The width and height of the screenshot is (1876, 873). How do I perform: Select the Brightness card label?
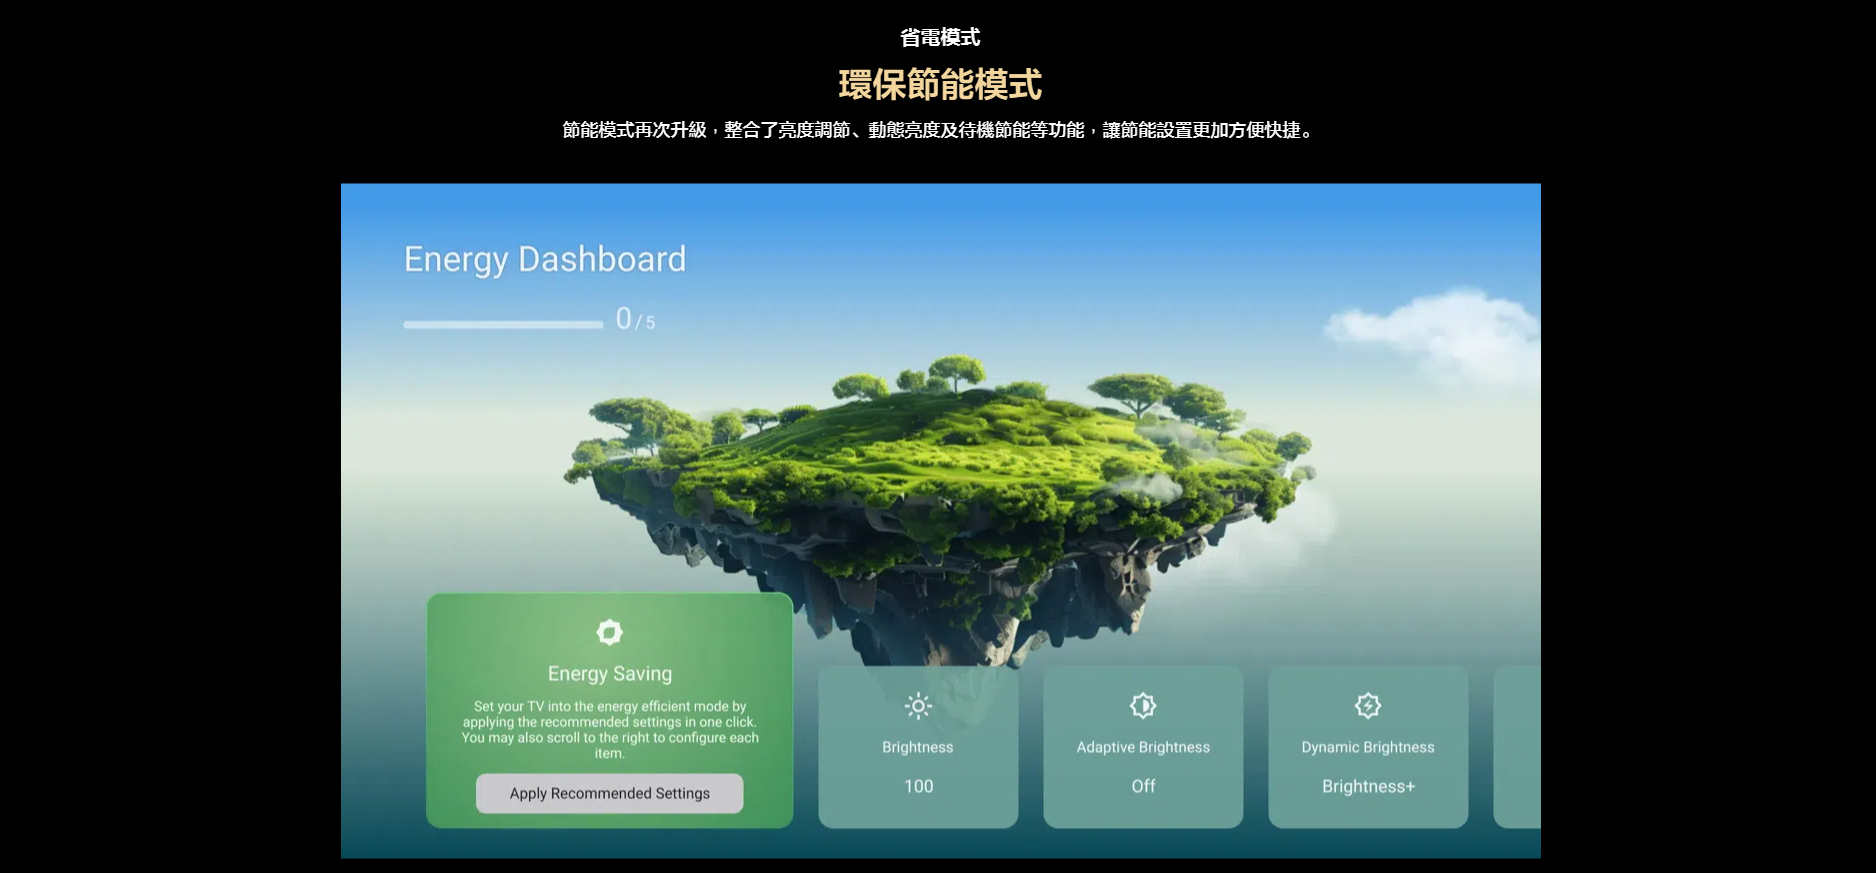point(918,747)
